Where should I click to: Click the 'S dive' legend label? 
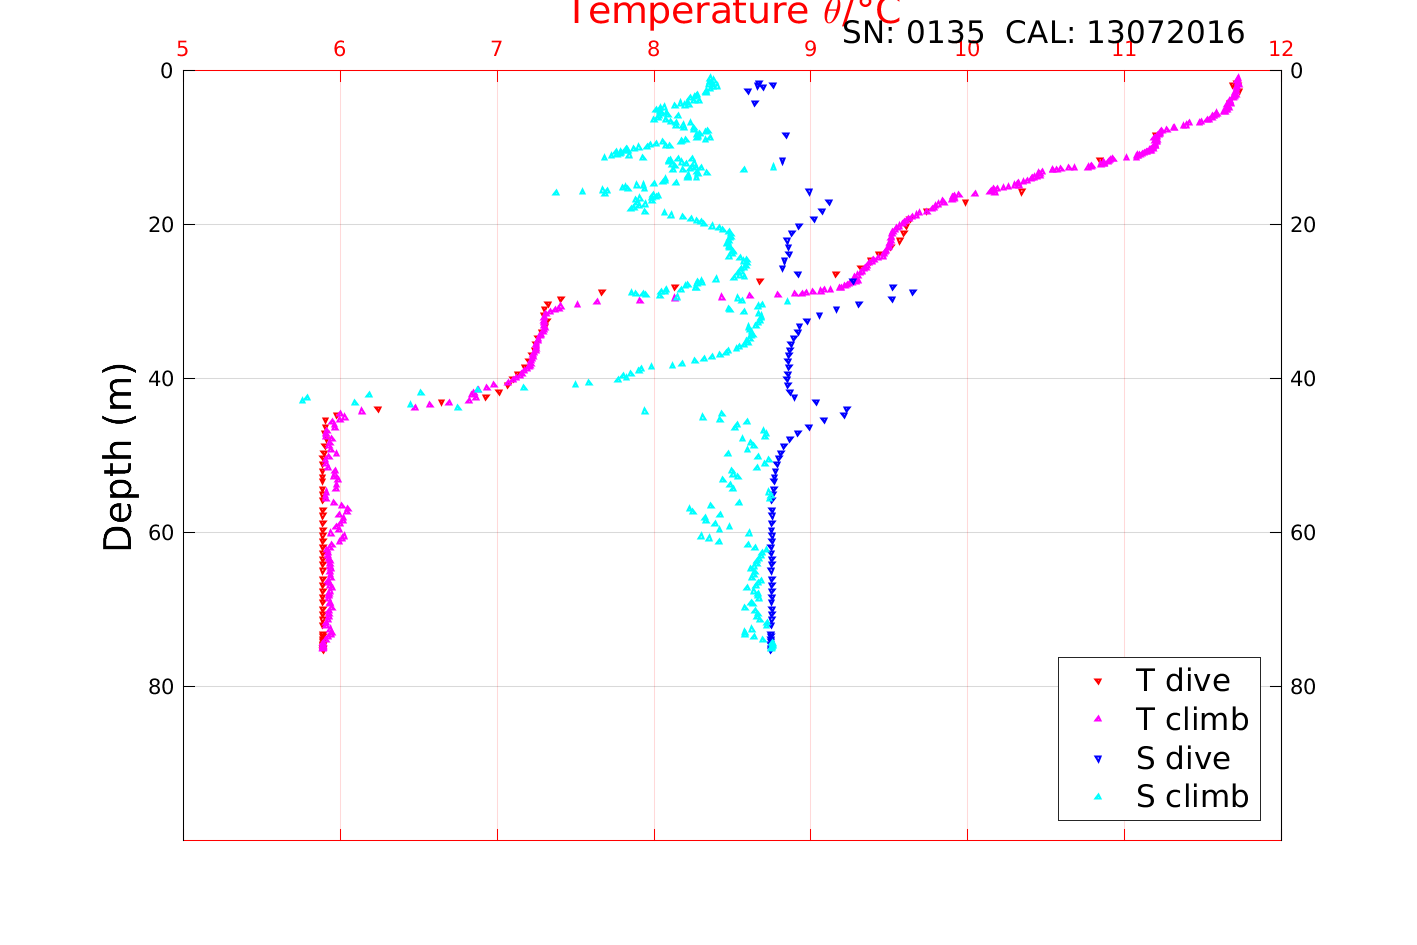[1183, 759]
